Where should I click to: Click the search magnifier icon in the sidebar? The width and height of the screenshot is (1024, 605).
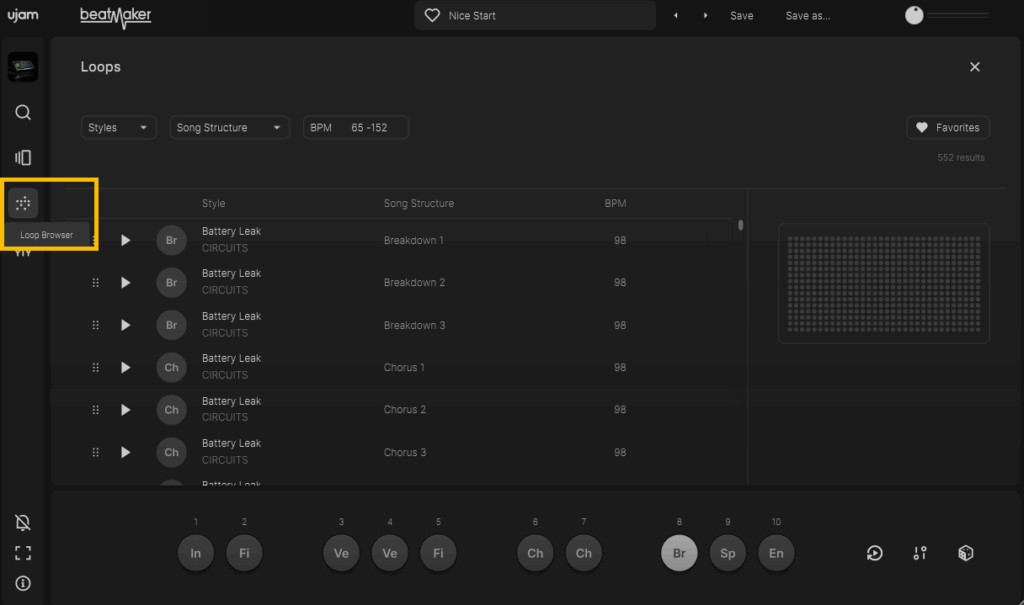tap(23, 112)
